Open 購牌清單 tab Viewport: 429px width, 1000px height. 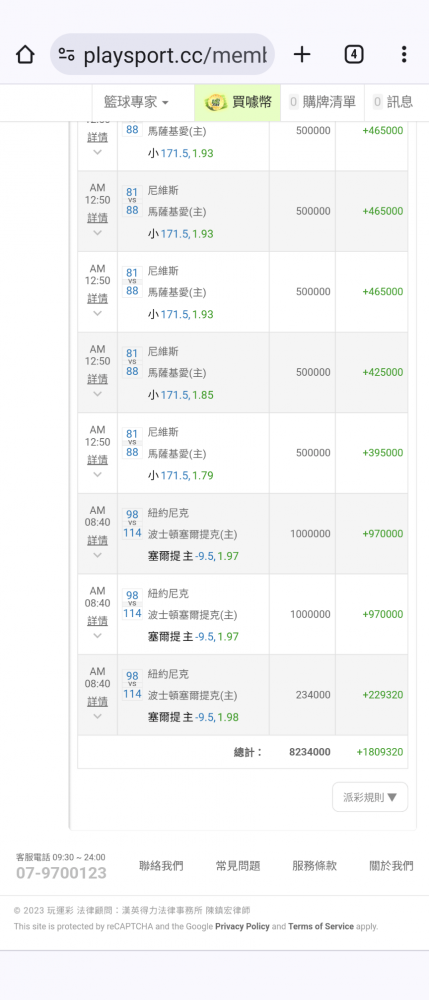322,102
